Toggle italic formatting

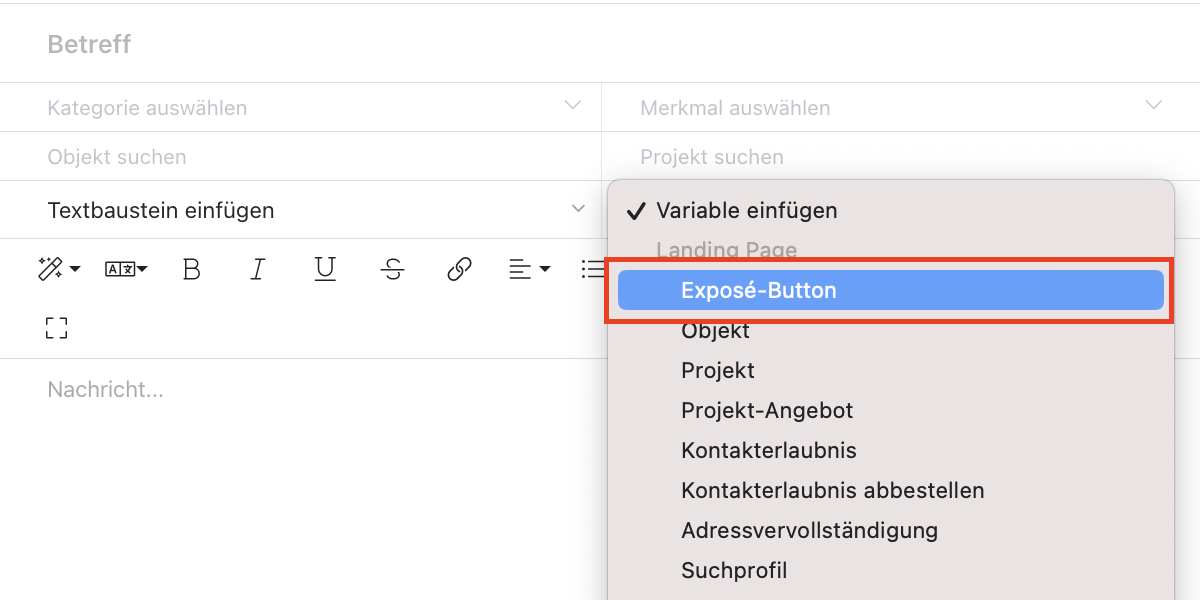click(x=258, y=269)
